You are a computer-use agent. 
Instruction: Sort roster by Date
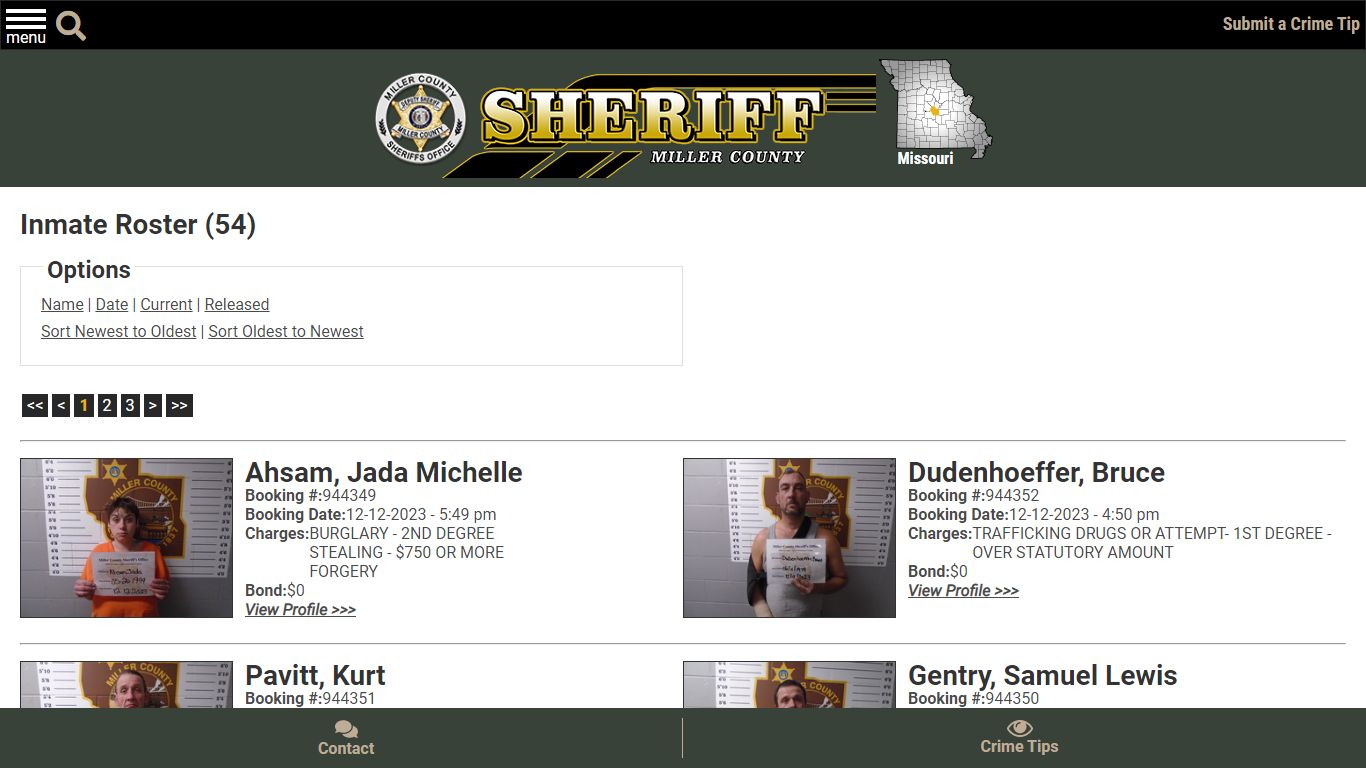click(x=112, y=304)
